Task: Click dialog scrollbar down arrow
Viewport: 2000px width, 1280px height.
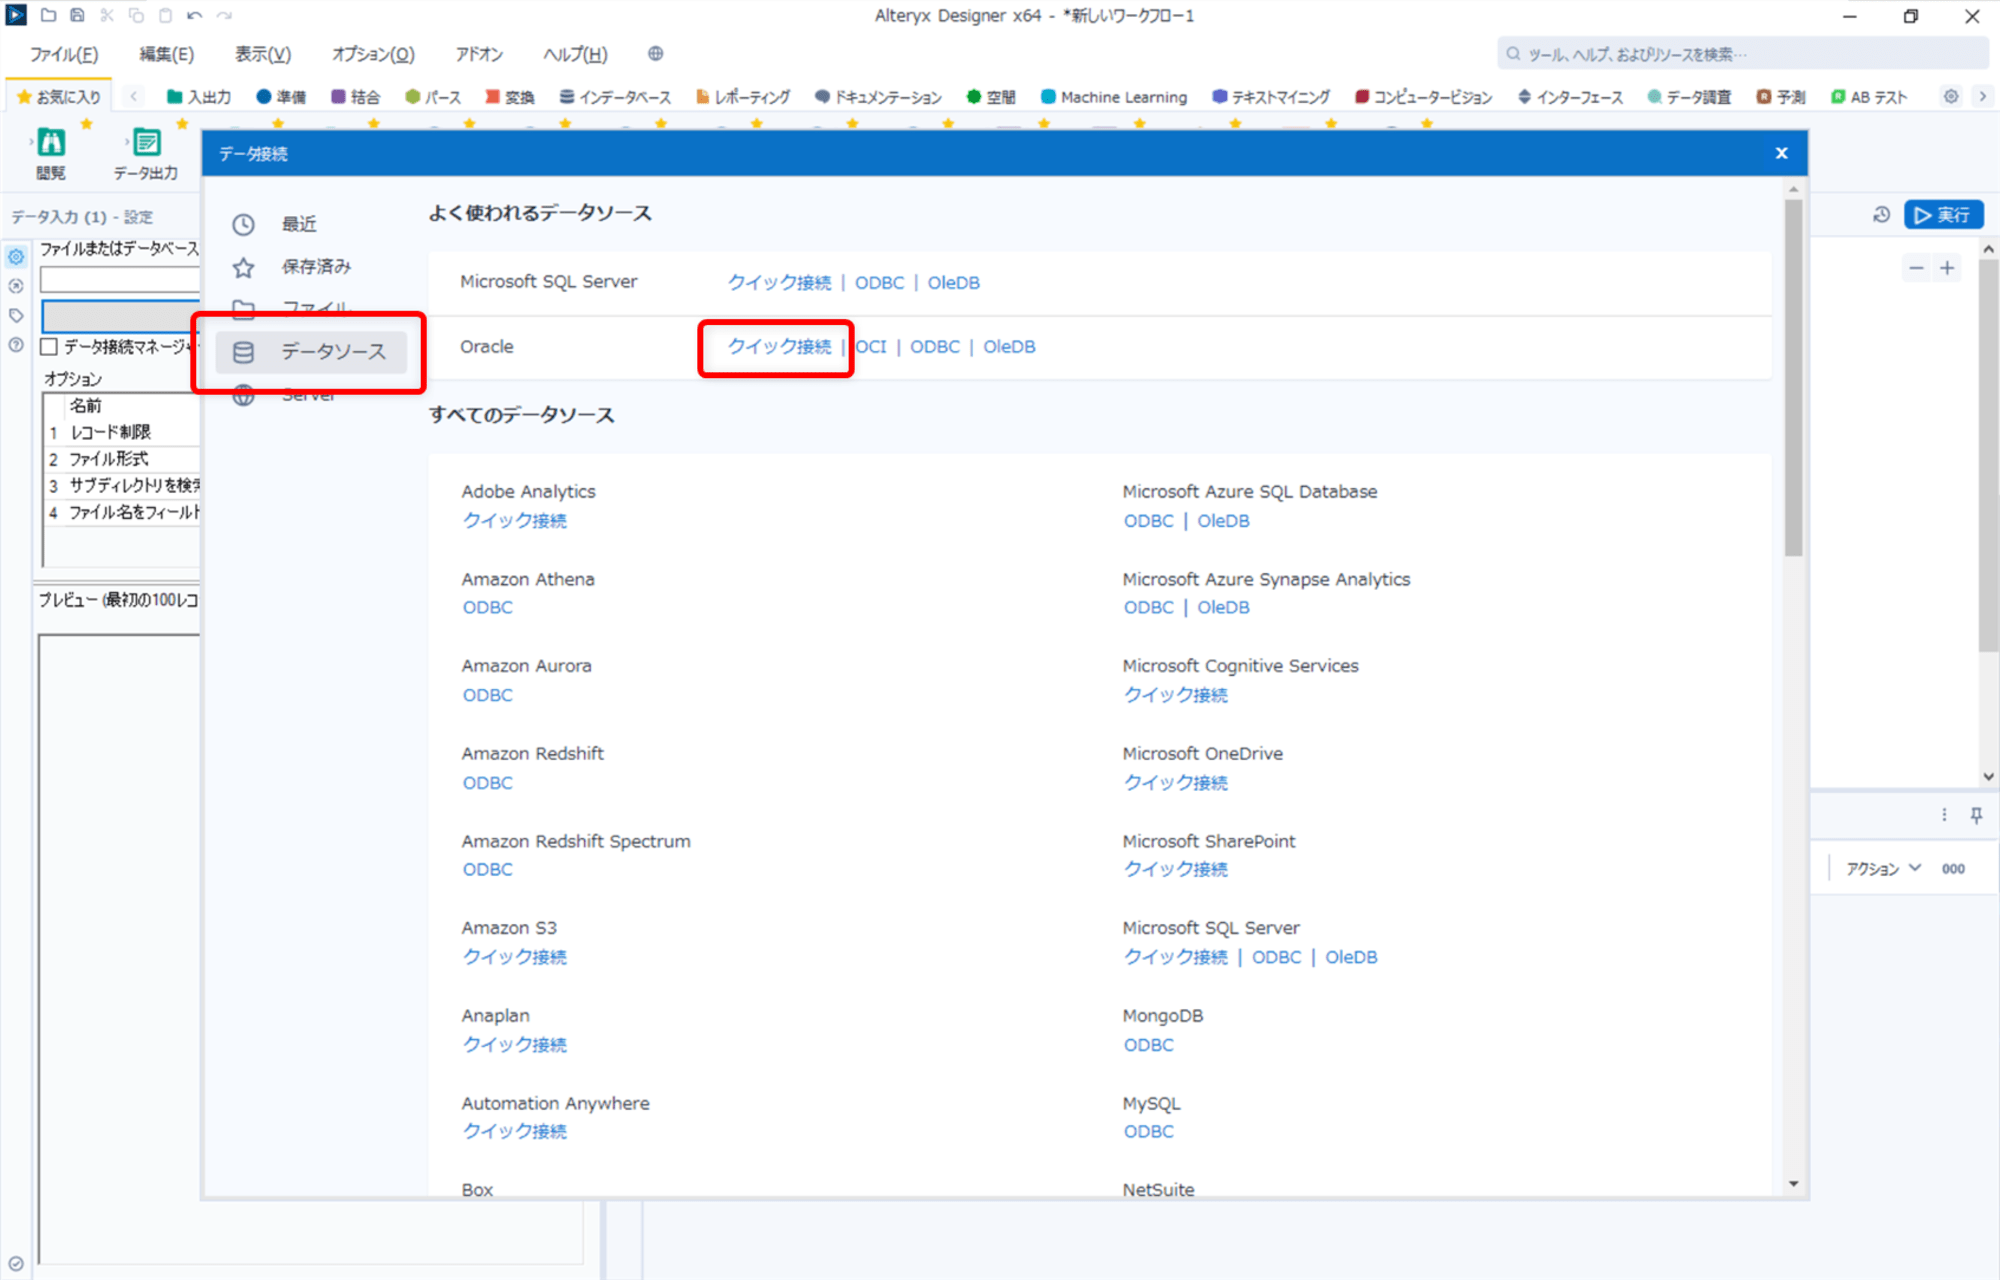Action: point(1793,1184)
